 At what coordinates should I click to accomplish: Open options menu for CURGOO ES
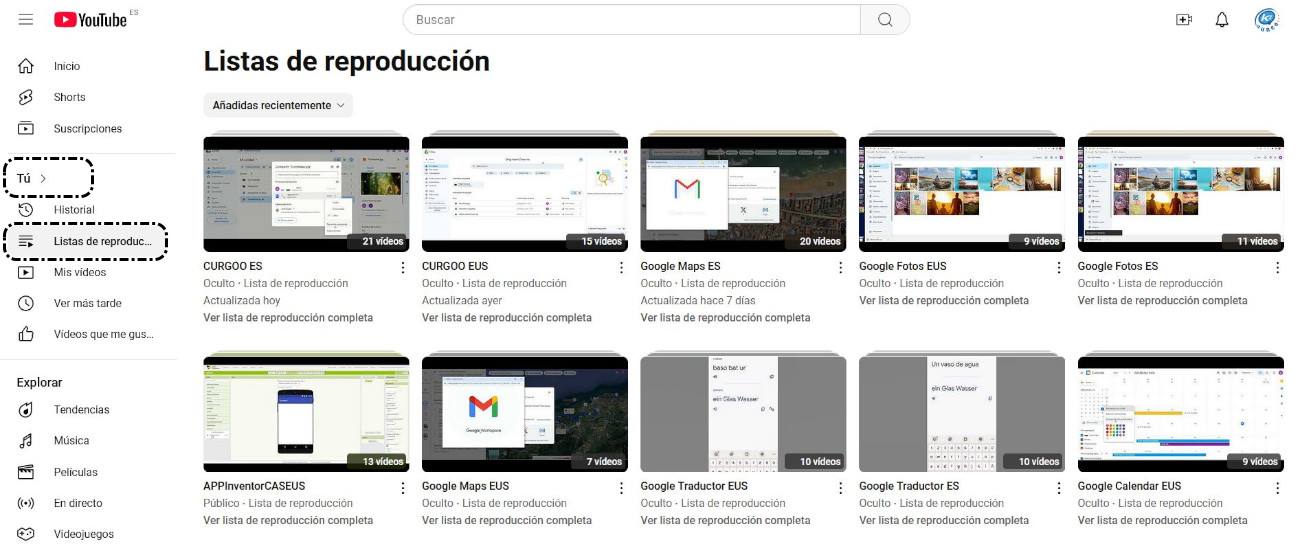click(403, 267)
